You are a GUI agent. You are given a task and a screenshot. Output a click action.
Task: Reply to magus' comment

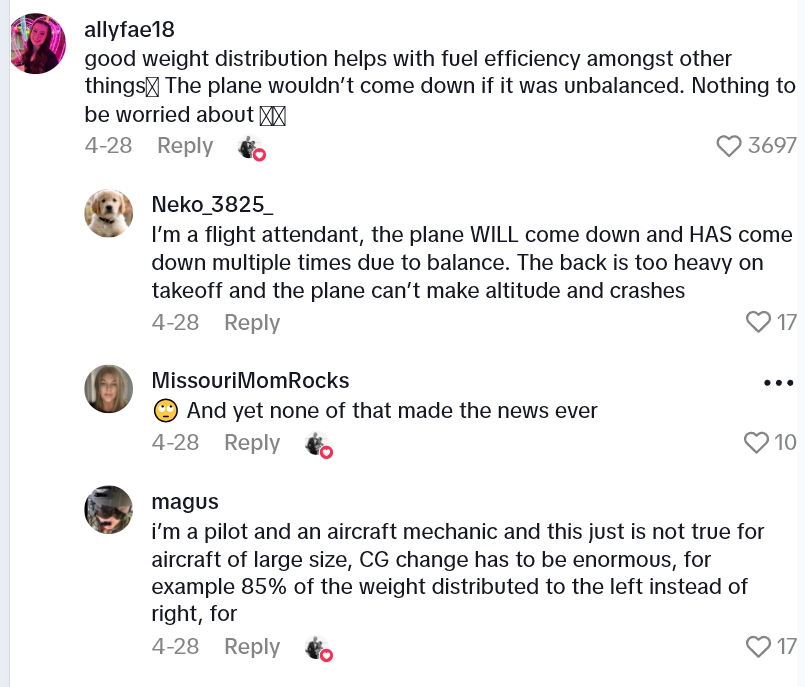click(x=252, y=647)
